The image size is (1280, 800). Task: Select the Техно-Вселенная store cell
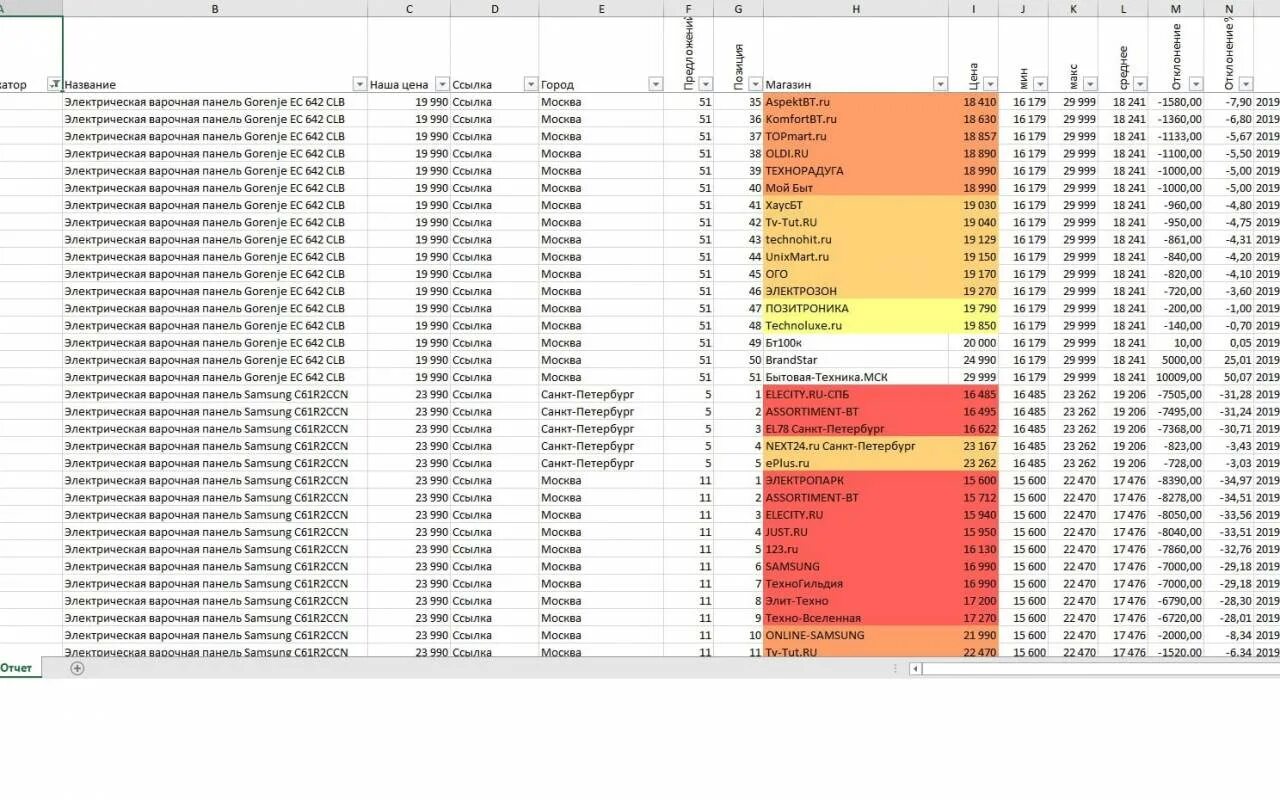[x=856, y=618]
